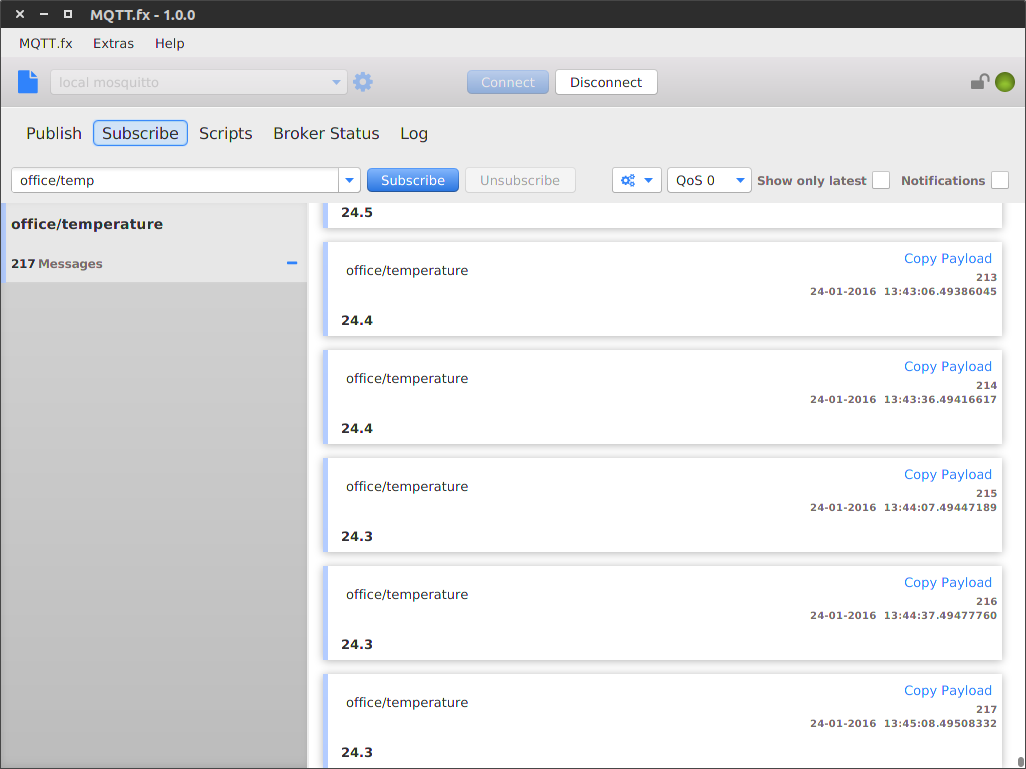This screenshot has width=1026, height=769.
Task: Open the Help menu
Action: click(x=169, y=43)
